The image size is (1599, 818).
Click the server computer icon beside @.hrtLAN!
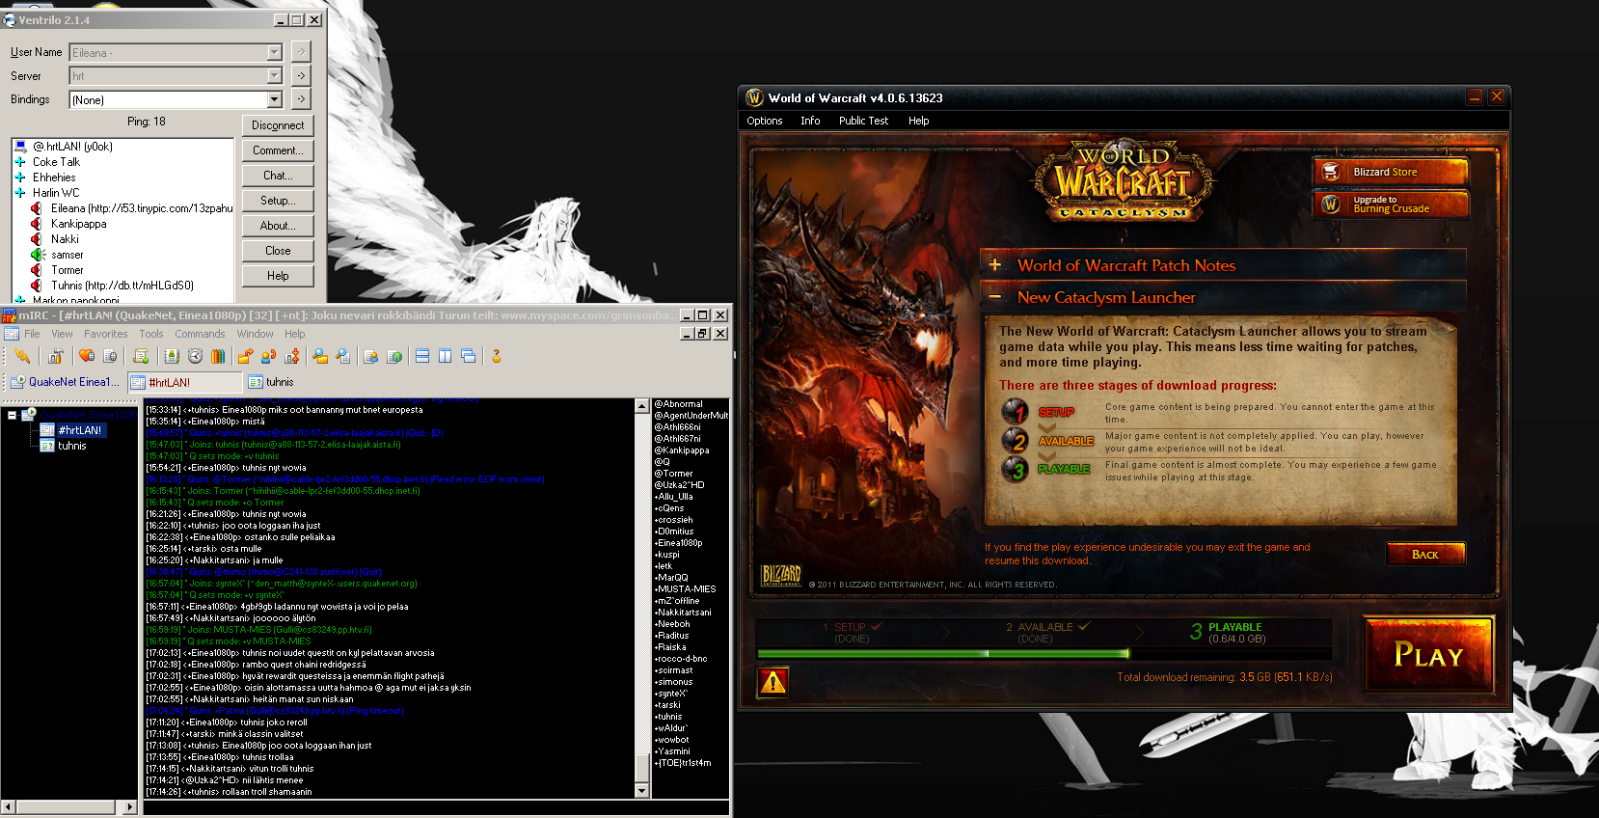click(x=20, y=146)
